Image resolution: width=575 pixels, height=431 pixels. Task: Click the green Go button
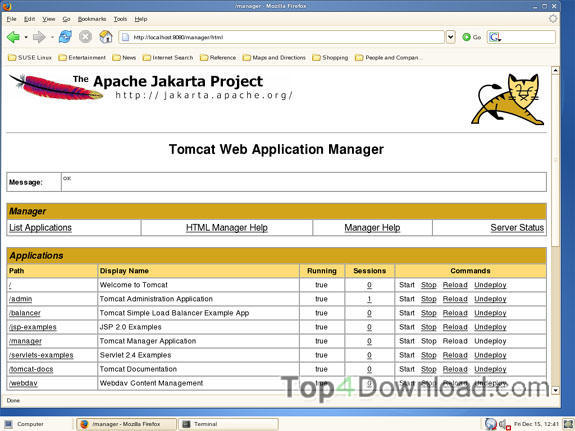[472, 37]
